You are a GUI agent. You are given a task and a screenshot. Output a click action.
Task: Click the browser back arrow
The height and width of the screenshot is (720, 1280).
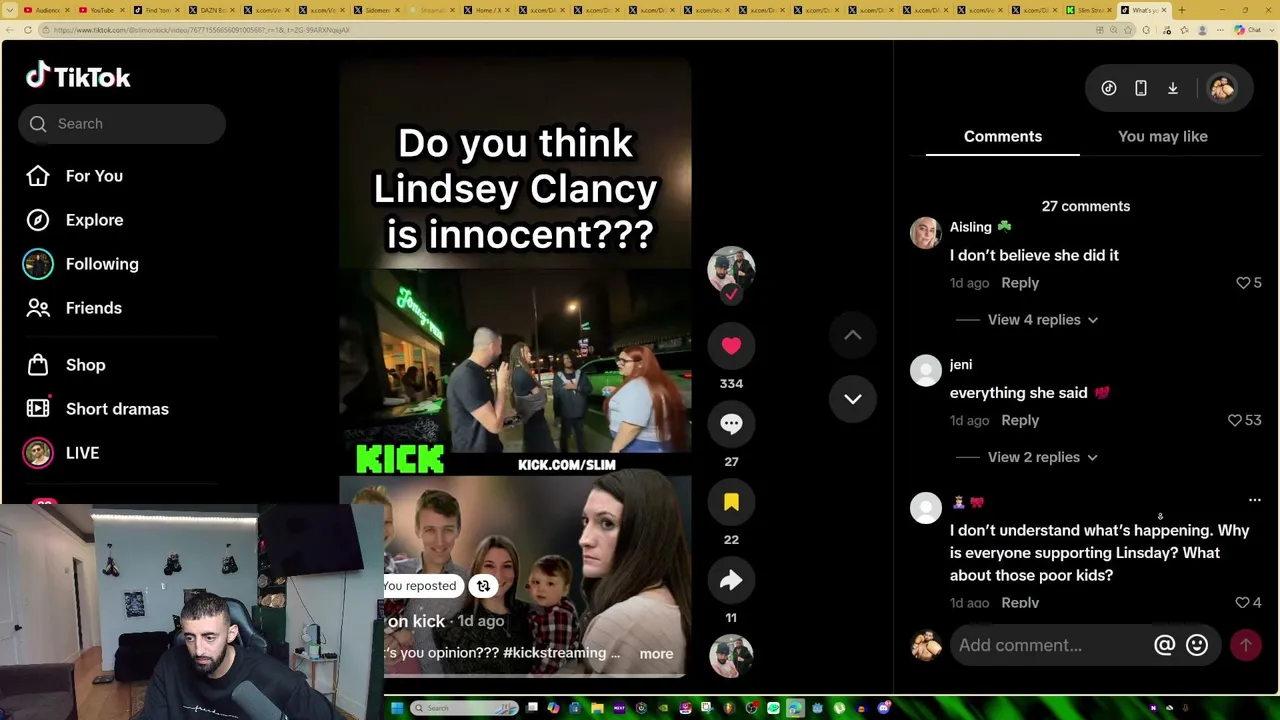(x=12, y=30)
